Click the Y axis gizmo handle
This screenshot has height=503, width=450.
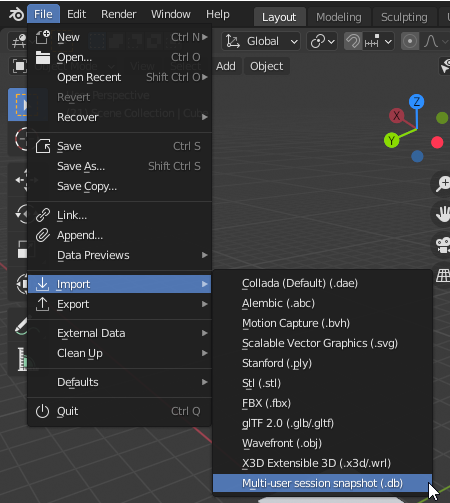392,141
